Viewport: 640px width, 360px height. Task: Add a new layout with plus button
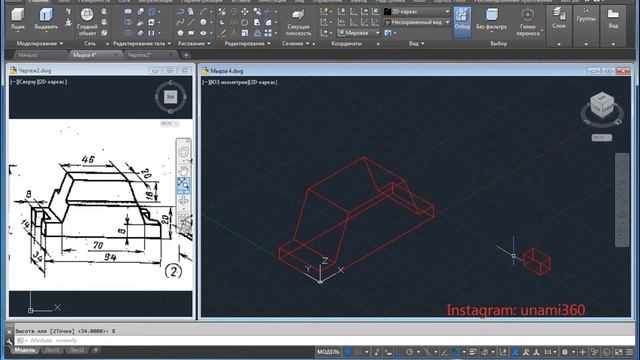(x=96, y=350)
